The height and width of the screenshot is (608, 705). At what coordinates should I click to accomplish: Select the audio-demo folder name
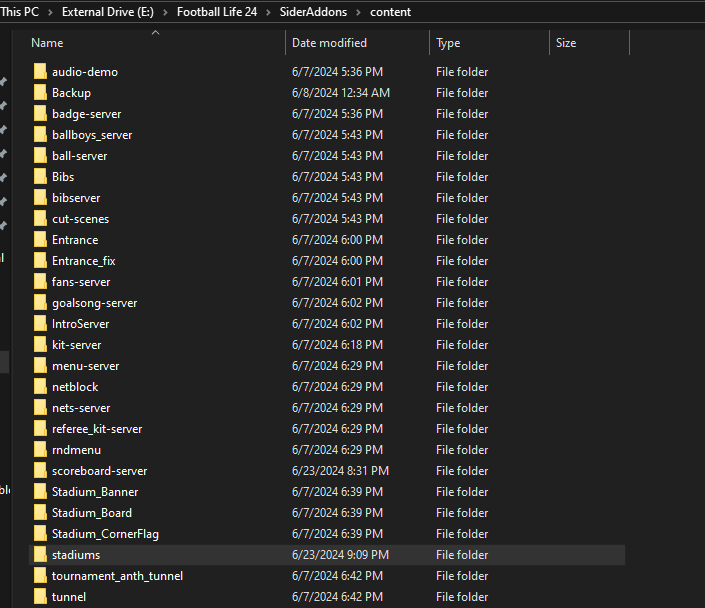pos(85,72)
